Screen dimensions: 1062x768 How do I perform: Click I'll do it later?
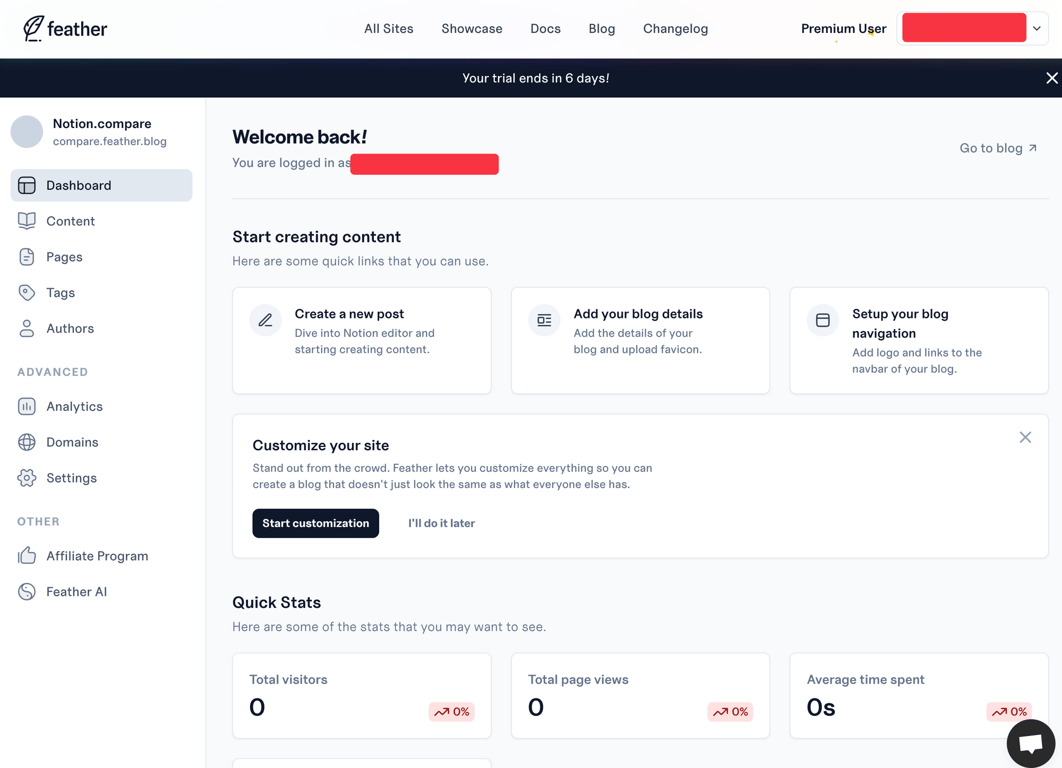coord(442,524)
